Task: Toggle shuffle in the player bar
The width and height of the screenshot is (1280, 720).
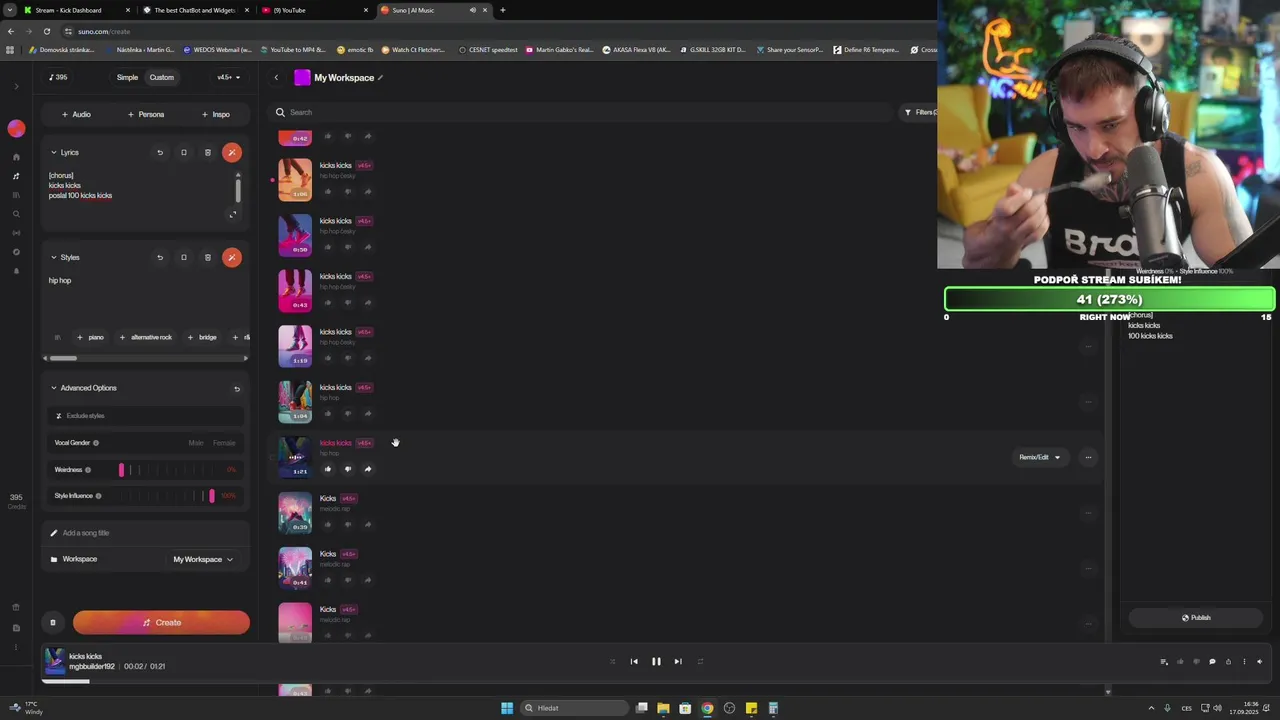Action: [613, 662]
